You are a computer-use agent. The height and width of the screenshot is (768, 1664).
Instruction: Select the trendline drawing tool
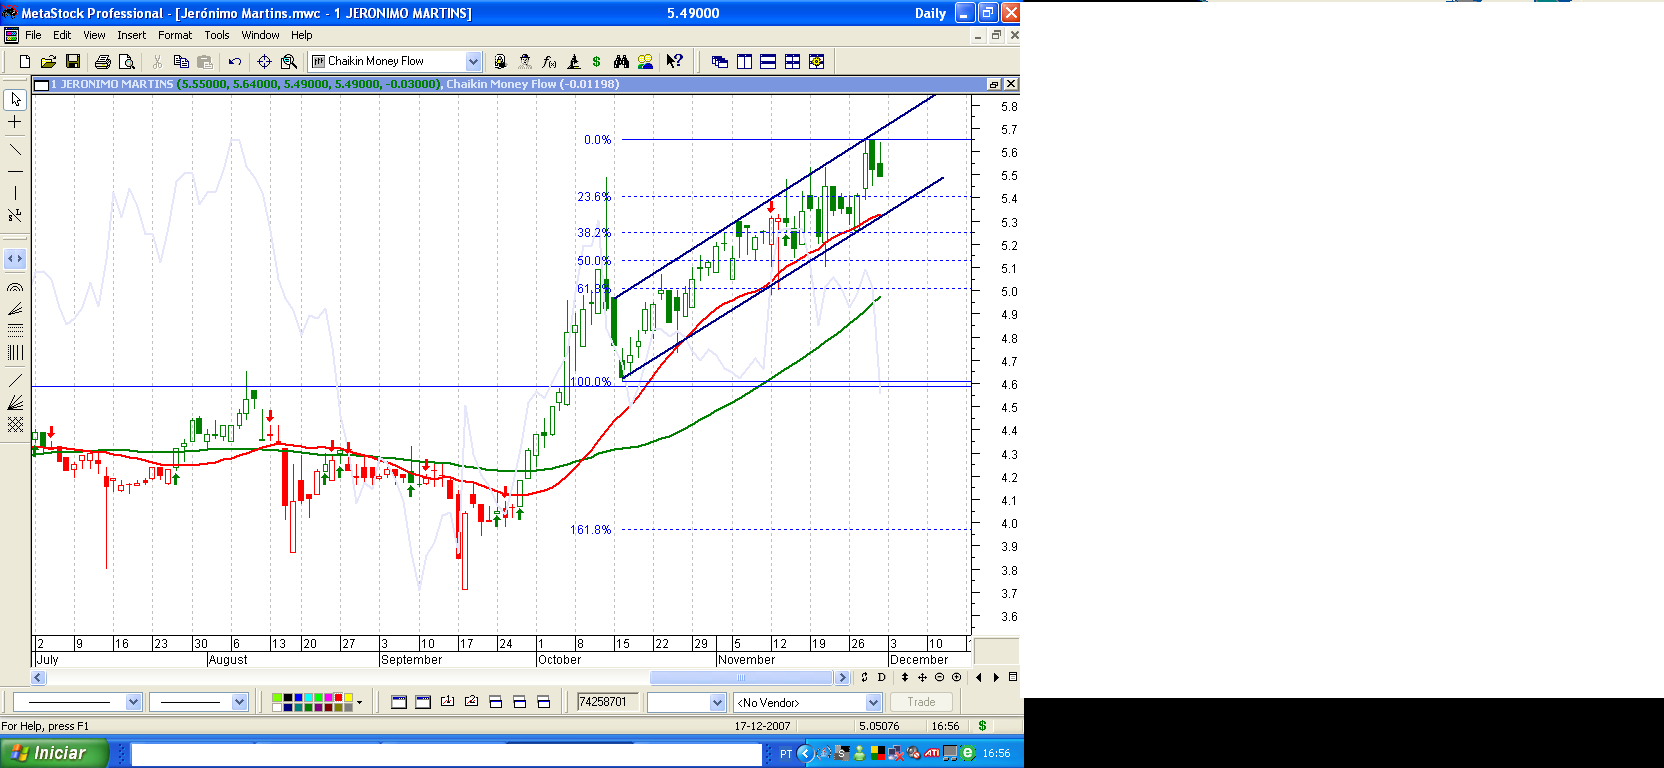pyautogui.click(x=15, y=150)
